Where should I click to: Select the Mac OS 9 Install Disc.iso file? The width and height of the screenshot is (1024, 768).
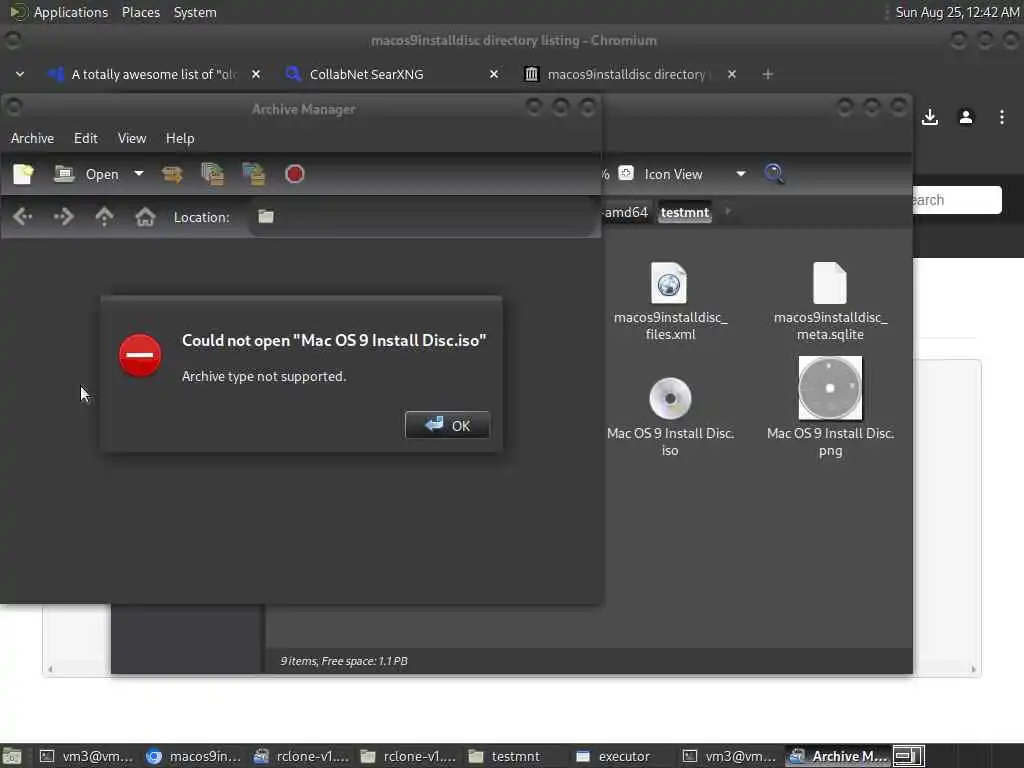pyautogui.click(x=670, y=416)
